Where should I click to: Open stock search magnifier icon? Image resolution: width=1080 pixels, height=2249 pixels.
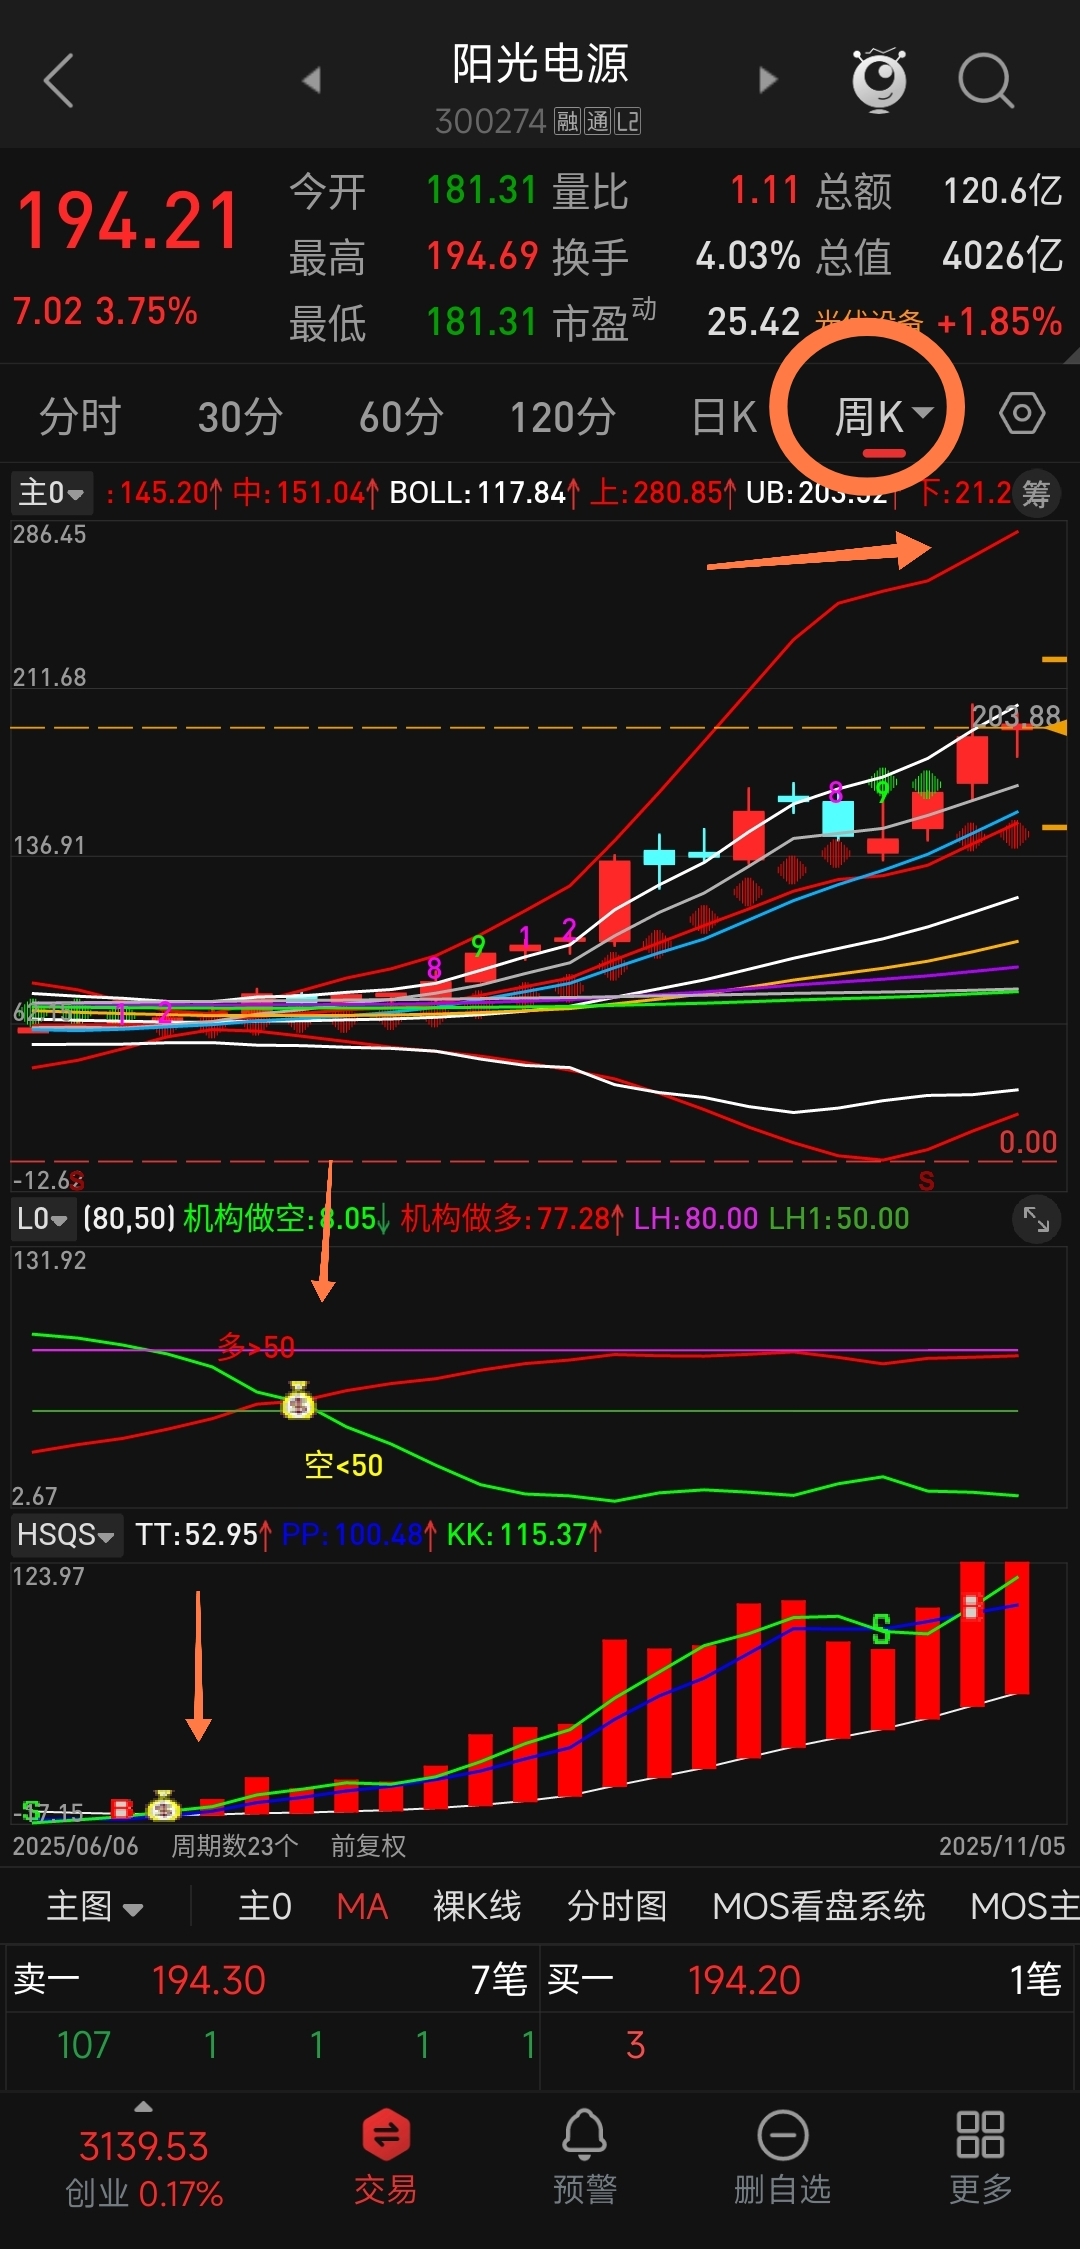pyautogui.click(x=986, y=80)
